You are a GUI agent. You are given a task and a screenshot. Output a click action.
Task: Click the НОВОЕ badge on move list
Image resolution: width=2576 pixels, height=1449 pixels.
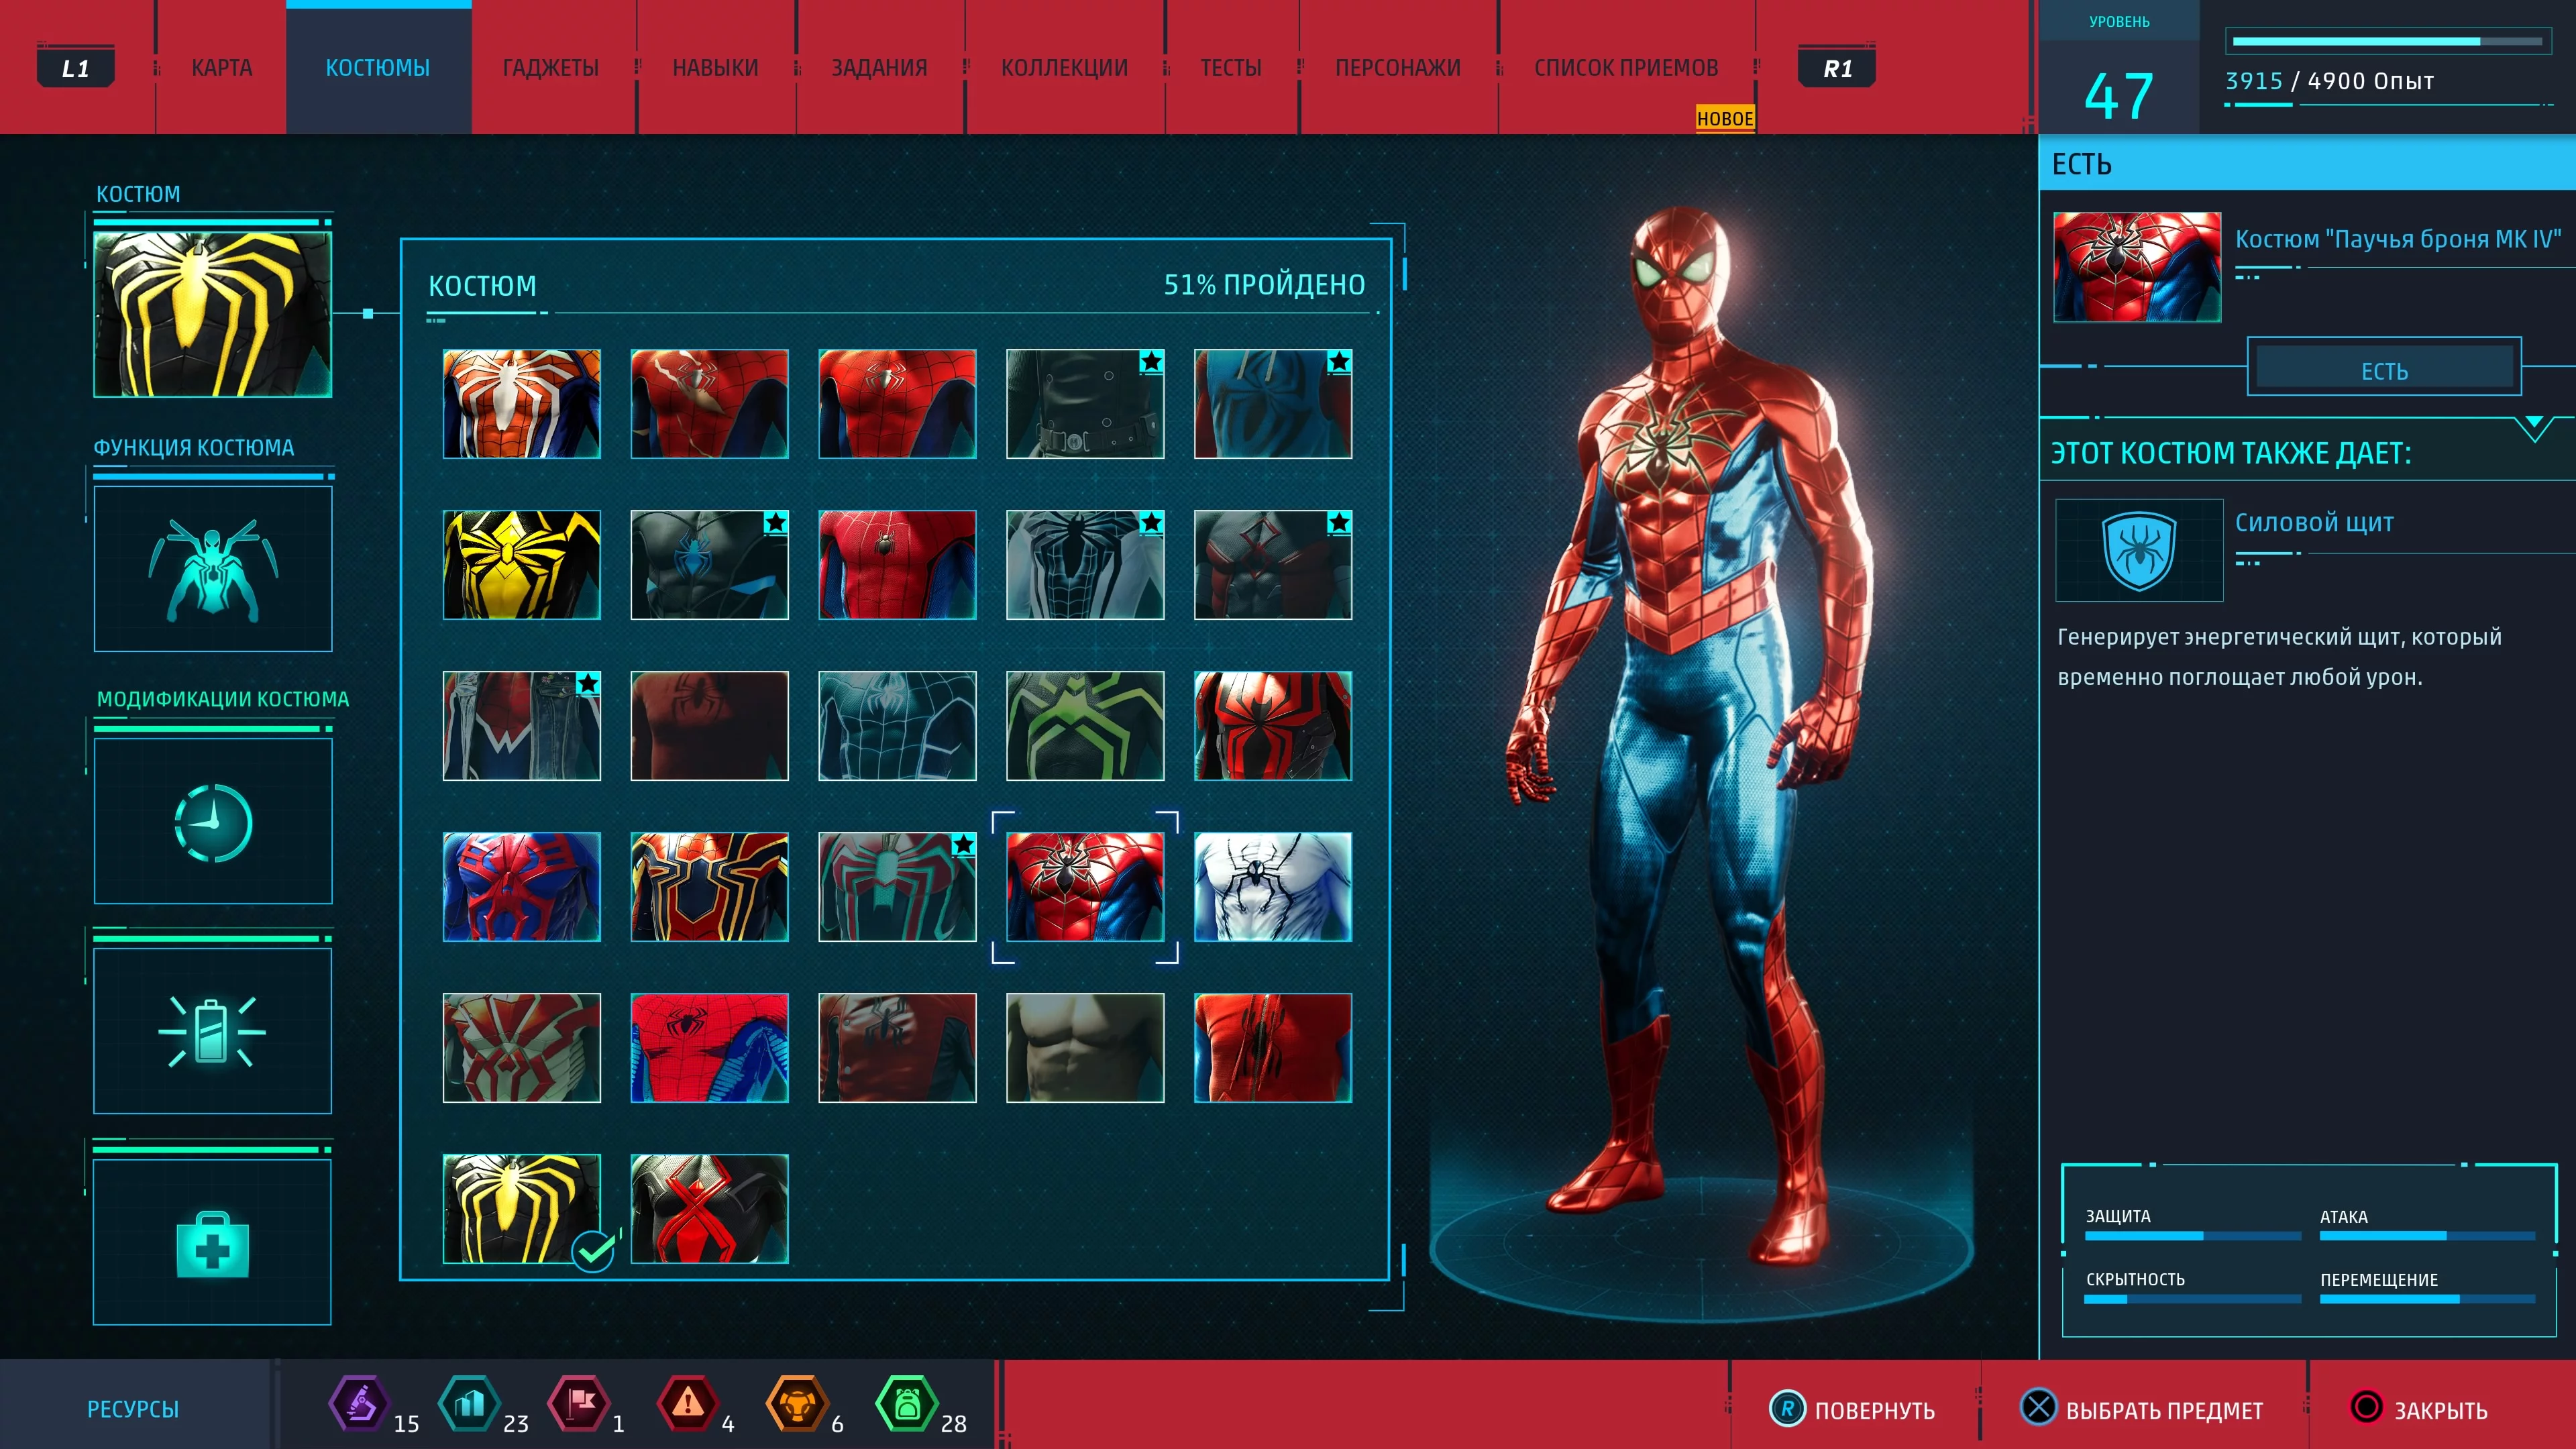coord(1725,118)
